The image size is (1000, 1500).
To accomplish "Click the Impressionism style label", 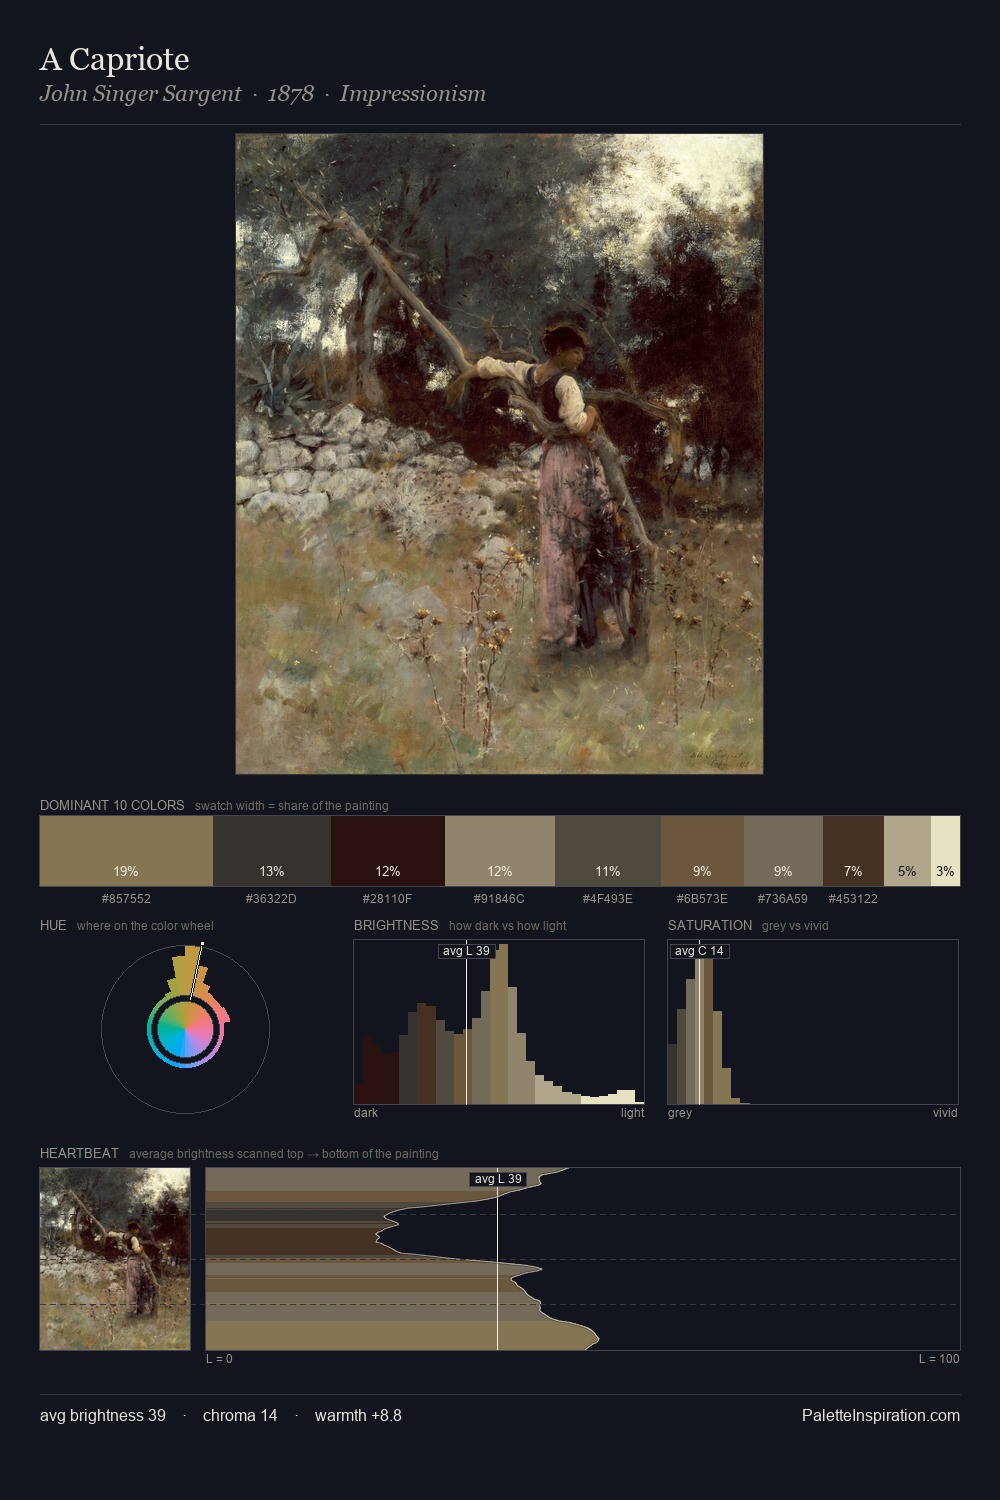I will (413, 94).
